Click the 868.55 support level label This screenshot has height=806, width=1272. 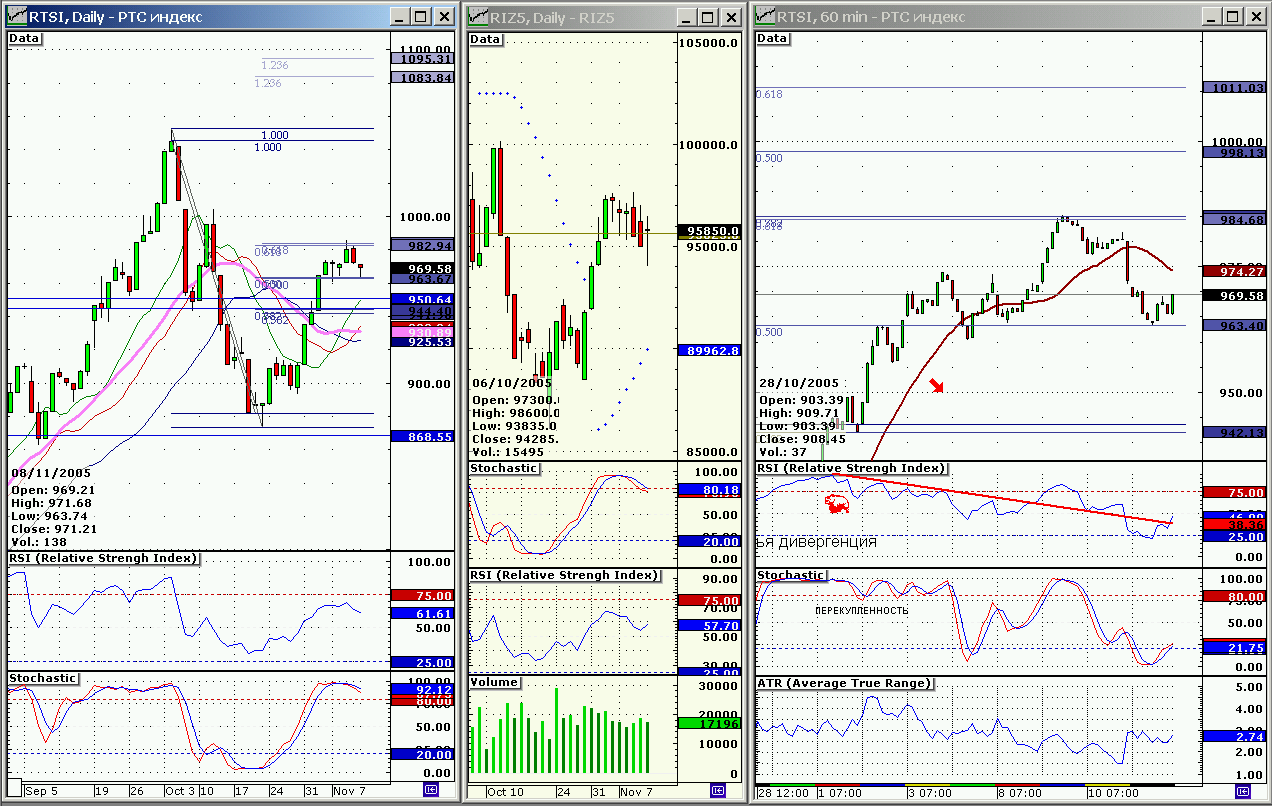(x=423, y=436)
